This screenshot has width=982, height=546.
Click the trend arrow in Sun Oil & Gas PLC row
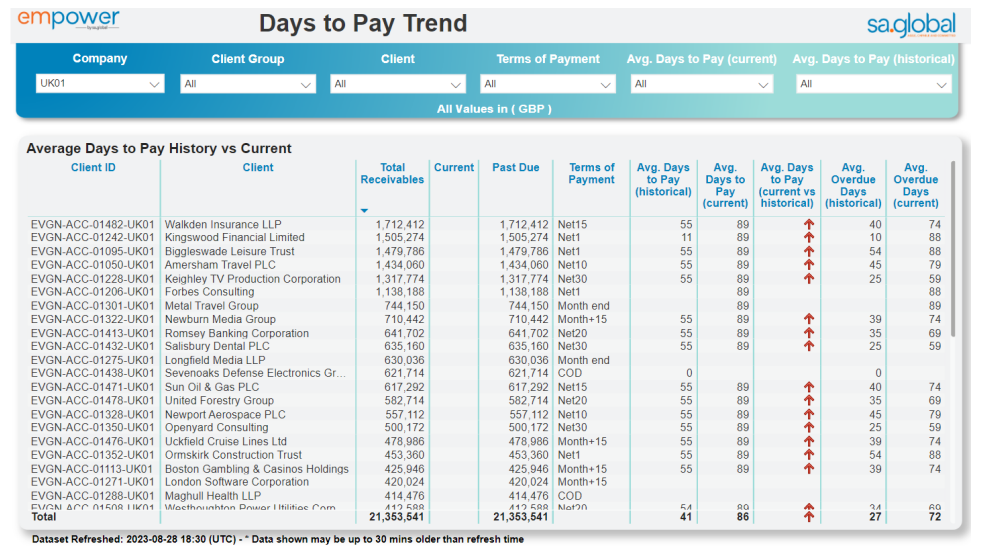coord(809,387)
